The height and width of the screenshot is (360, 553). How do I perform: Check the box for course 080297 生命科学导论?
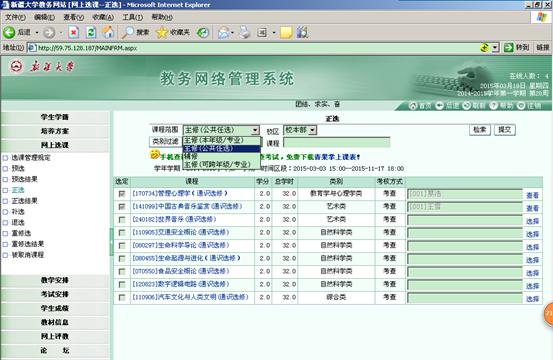tap(122, 246)
